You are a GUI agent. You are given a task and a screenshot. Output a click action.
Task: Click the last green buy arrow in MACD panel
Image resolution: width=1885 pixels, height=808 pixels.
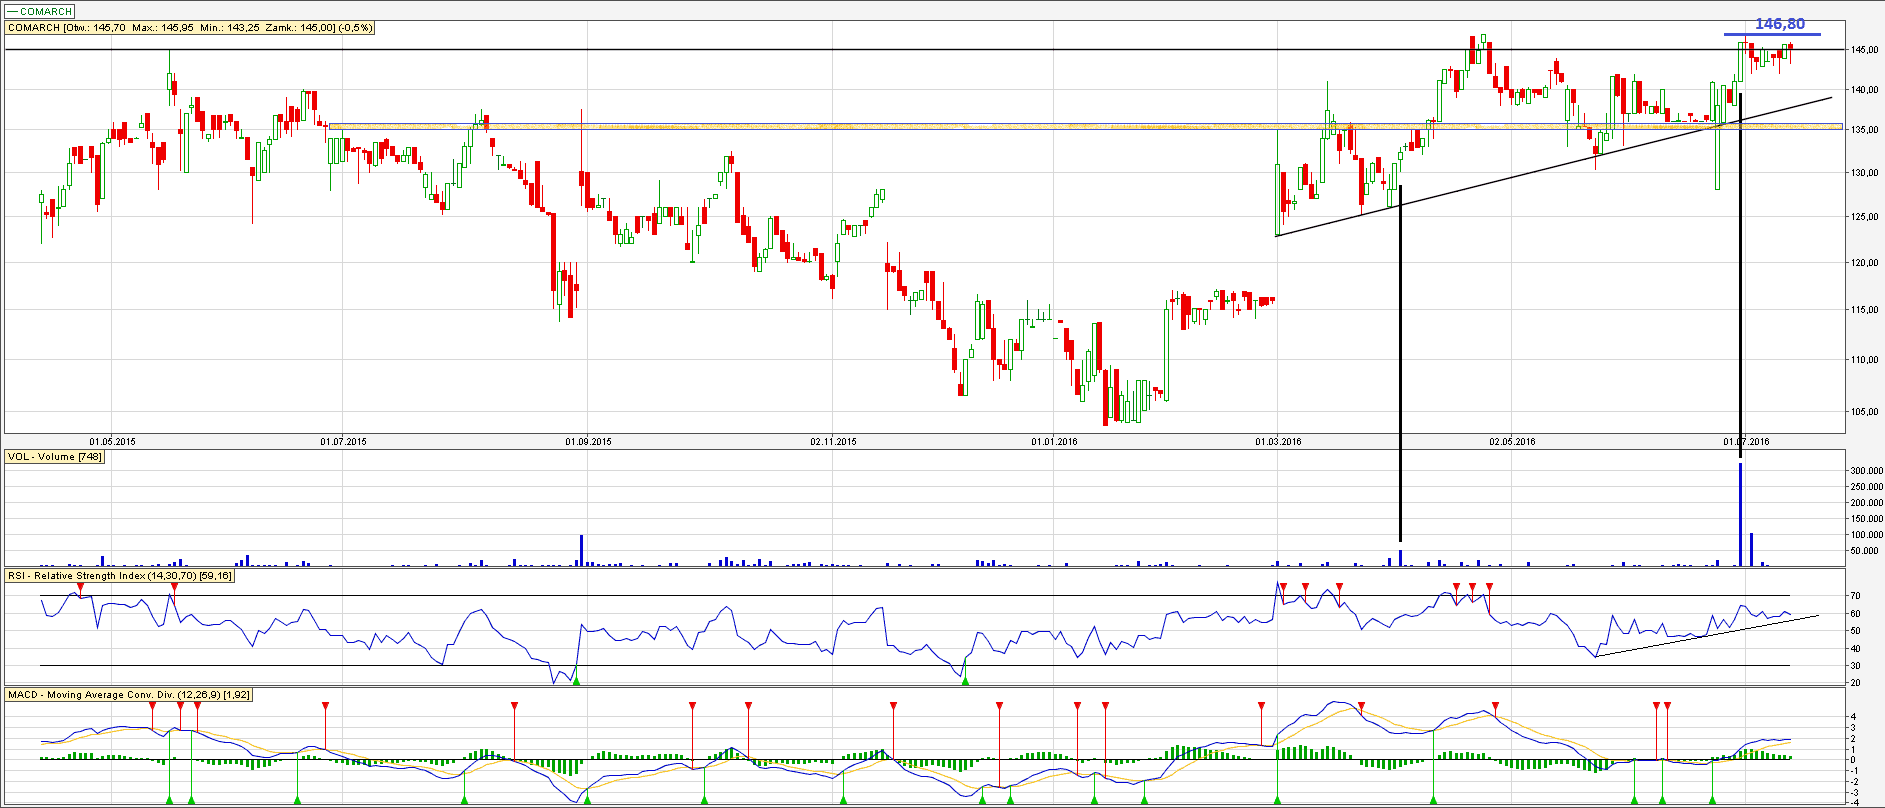pyautogui.click(x=1712, y=799)
